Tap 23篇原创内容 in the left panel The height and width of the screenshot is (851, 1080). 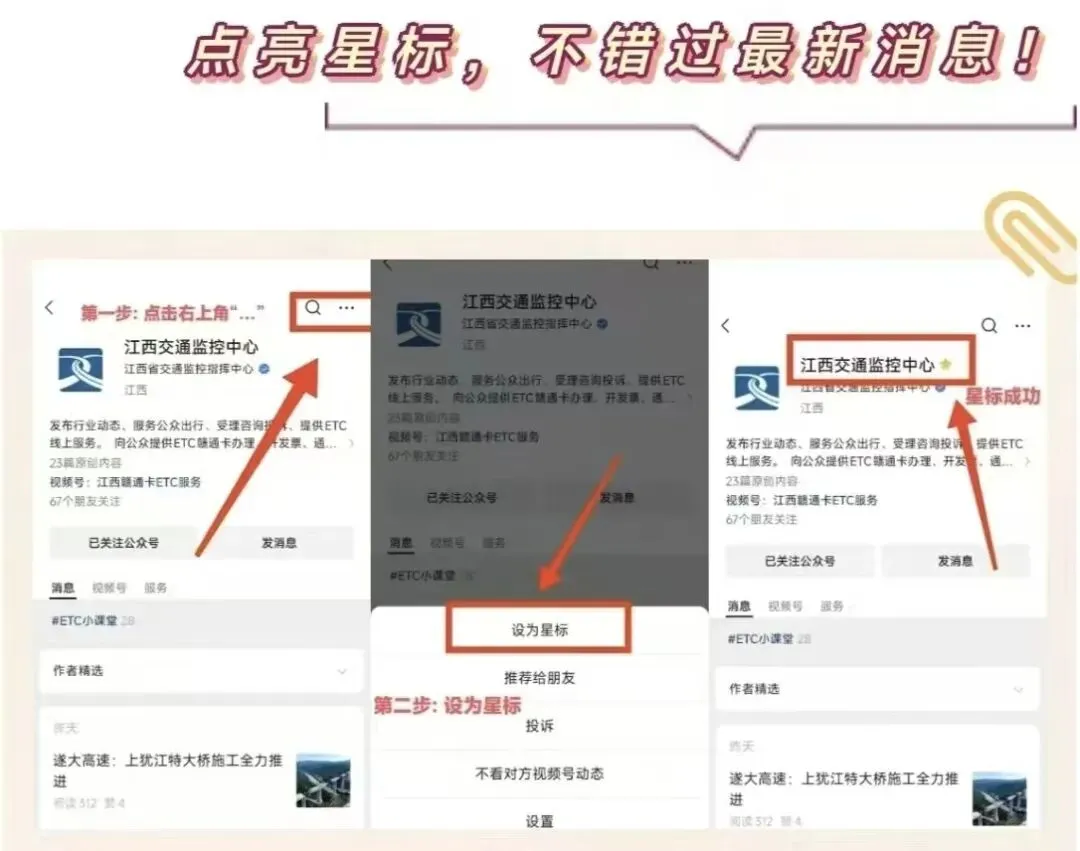click(85, 463)
